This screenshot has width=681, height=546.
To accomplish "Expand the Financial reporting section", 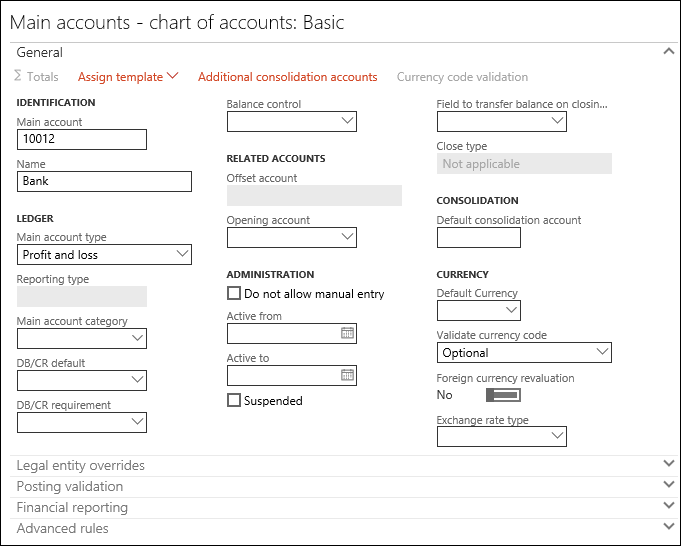I will [668, 507].
